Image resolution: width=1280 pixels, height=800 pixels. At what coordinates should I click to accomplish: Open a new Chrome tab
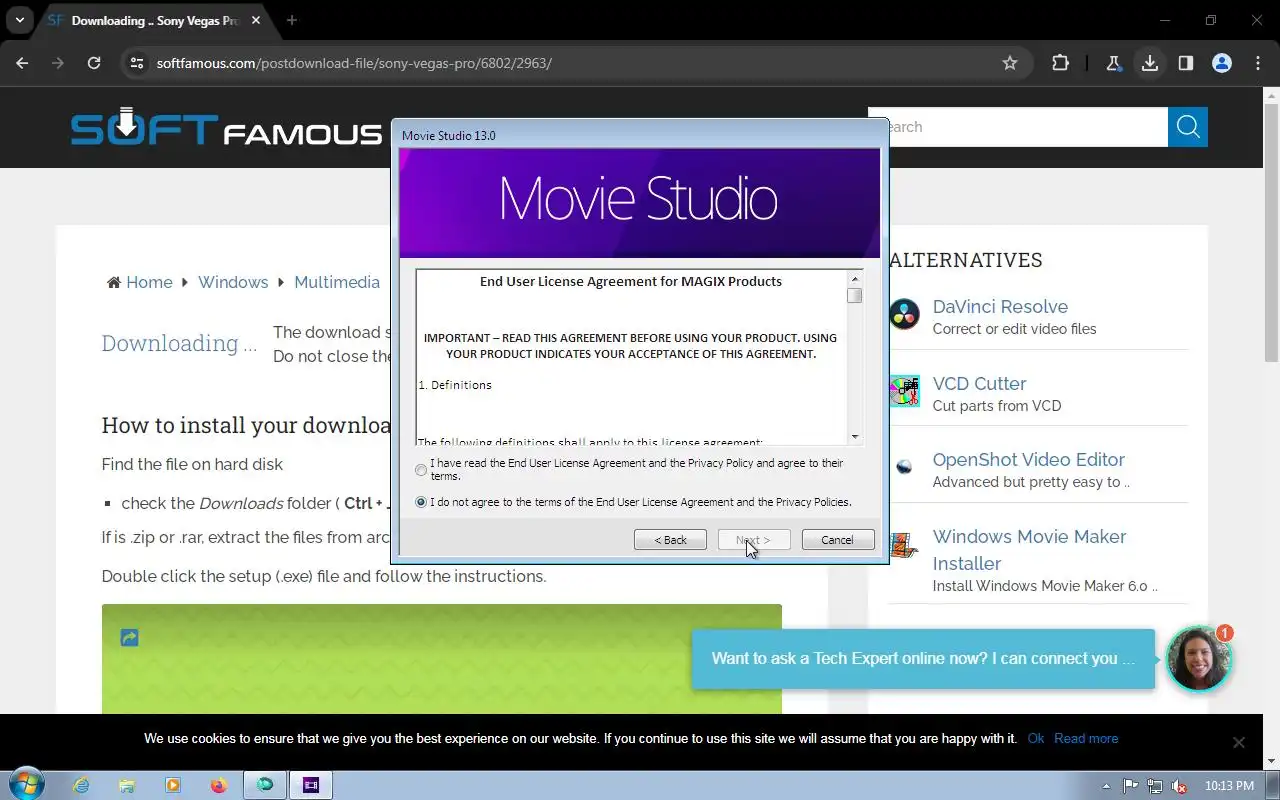(292, 20)
